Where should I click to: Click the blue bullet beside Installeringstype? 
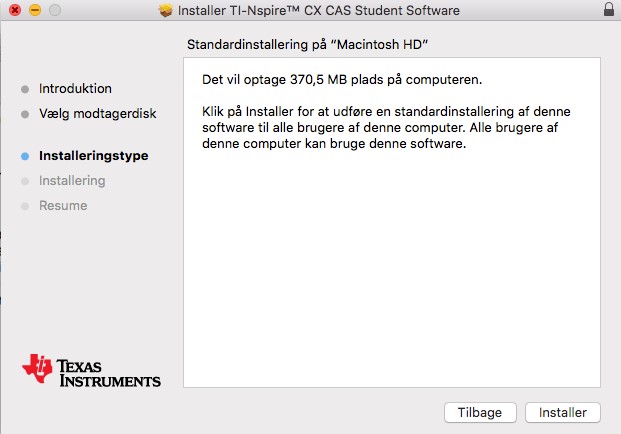(x=25, y=156)
